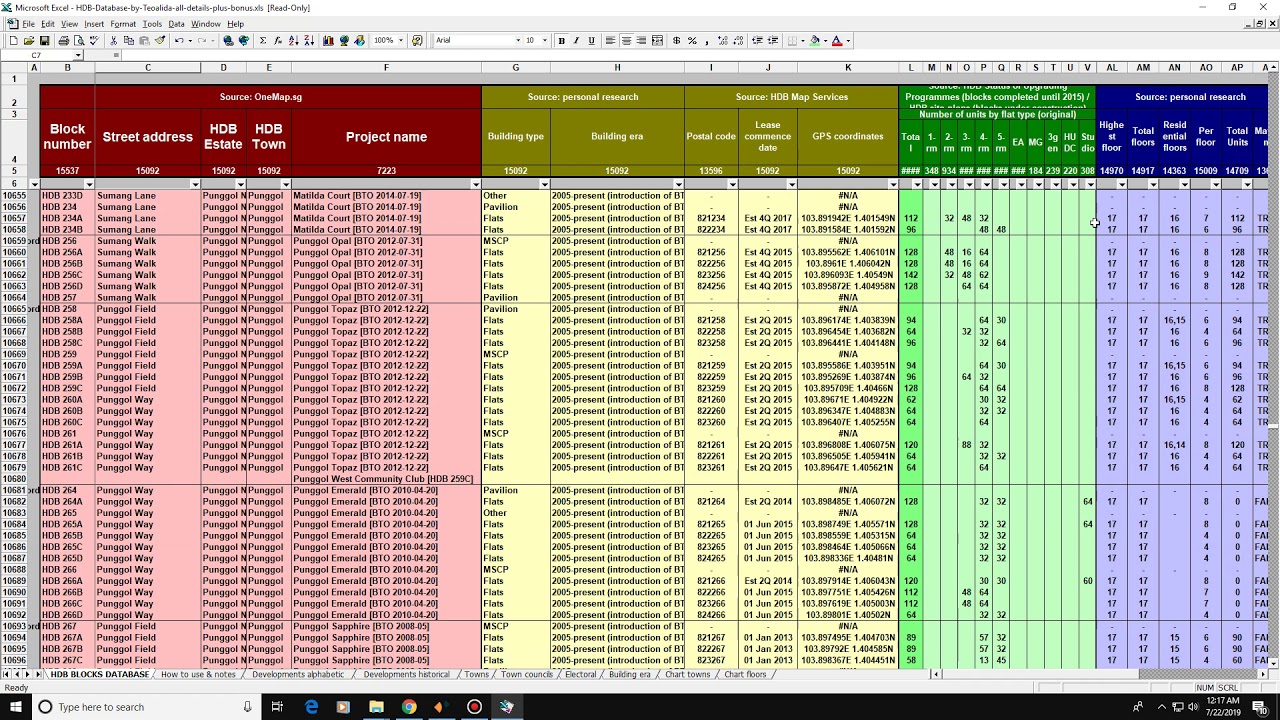Screen dimensions: 1280x720
Task: Select column F header
Action: (x=386, y=68)
